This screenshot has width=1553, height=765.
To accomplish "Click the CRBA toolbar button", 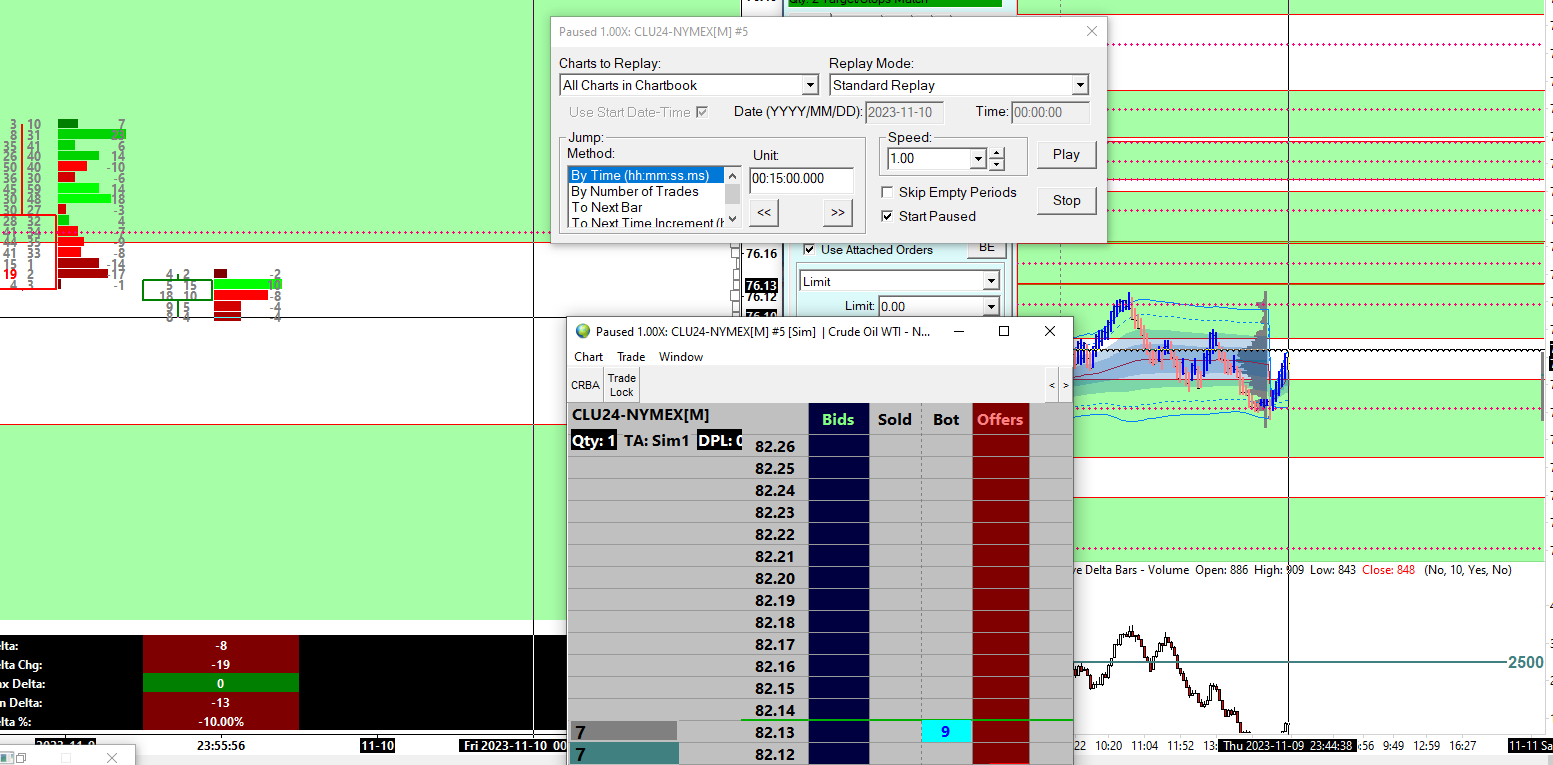I will 585,385.
